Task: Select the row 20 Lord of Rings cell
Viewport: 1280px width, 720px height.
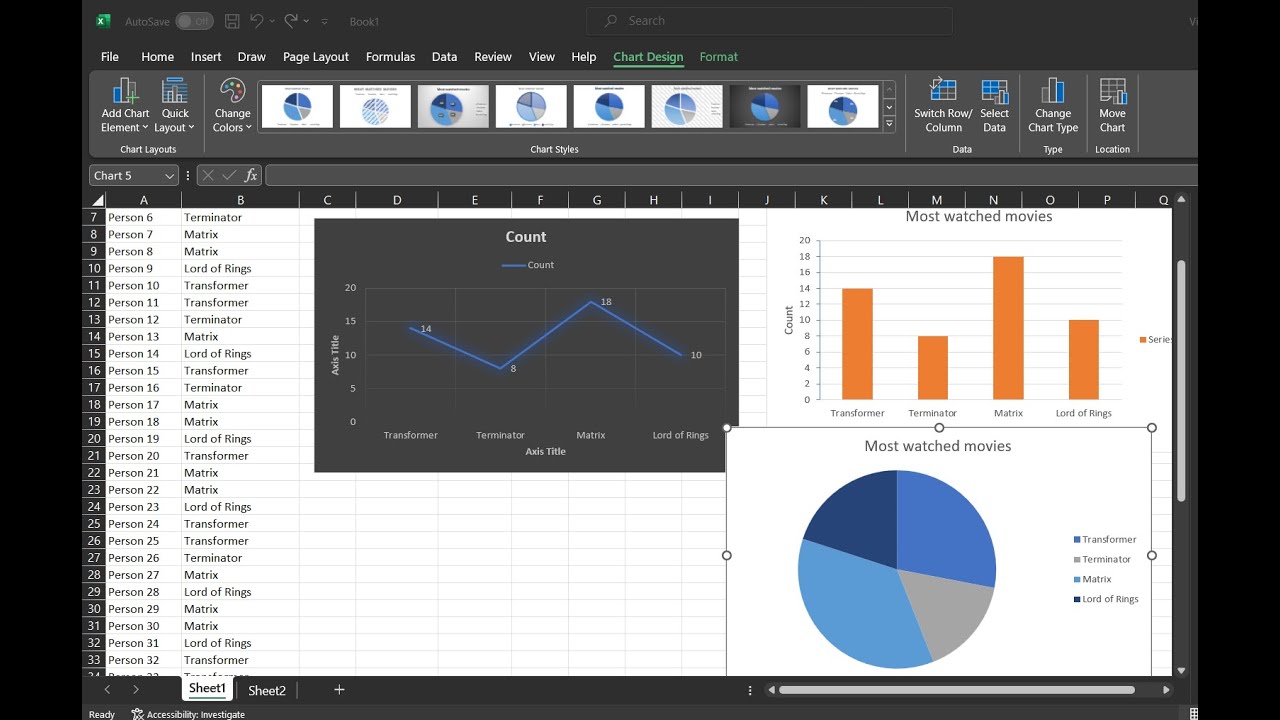Action: point(240,439)
